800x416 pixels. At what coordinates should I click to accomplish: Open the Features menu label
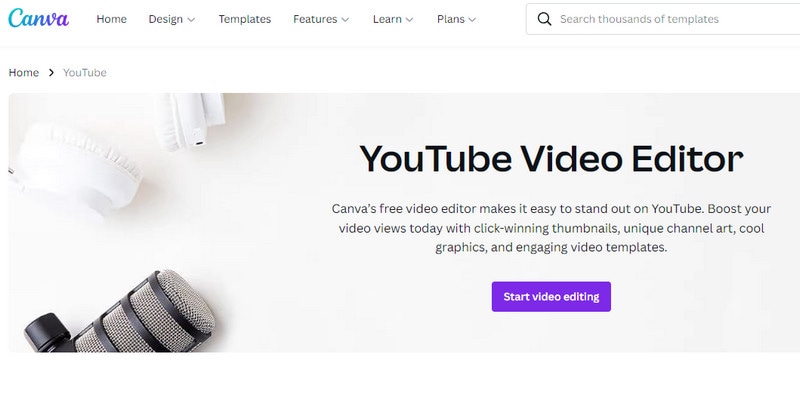point(315,19)
